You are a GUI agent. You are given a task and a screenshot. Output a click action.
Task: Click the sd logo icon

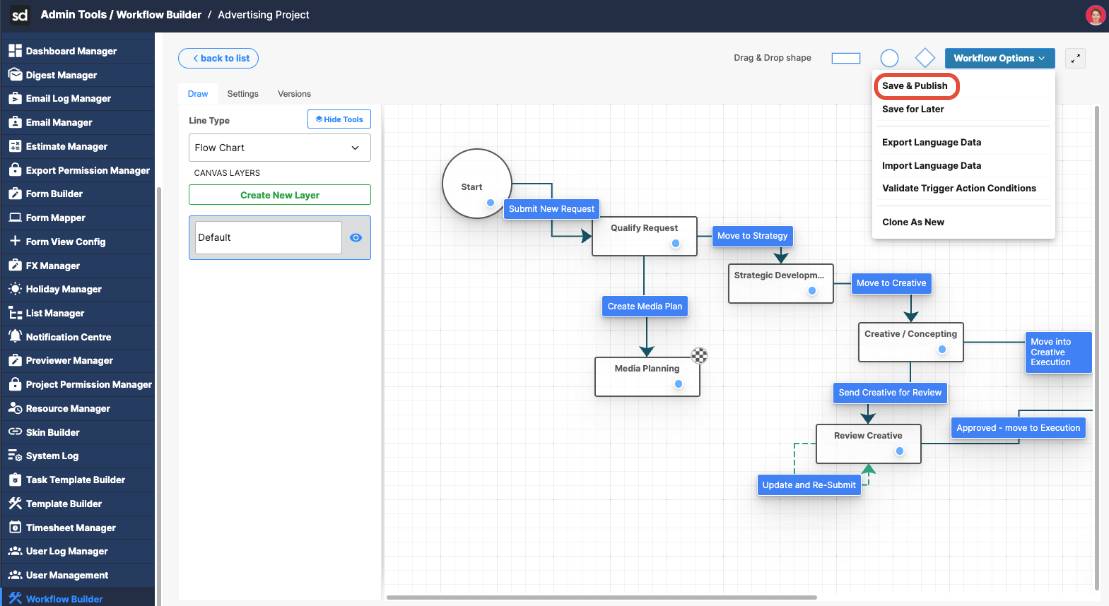click(x=20, y=15)
